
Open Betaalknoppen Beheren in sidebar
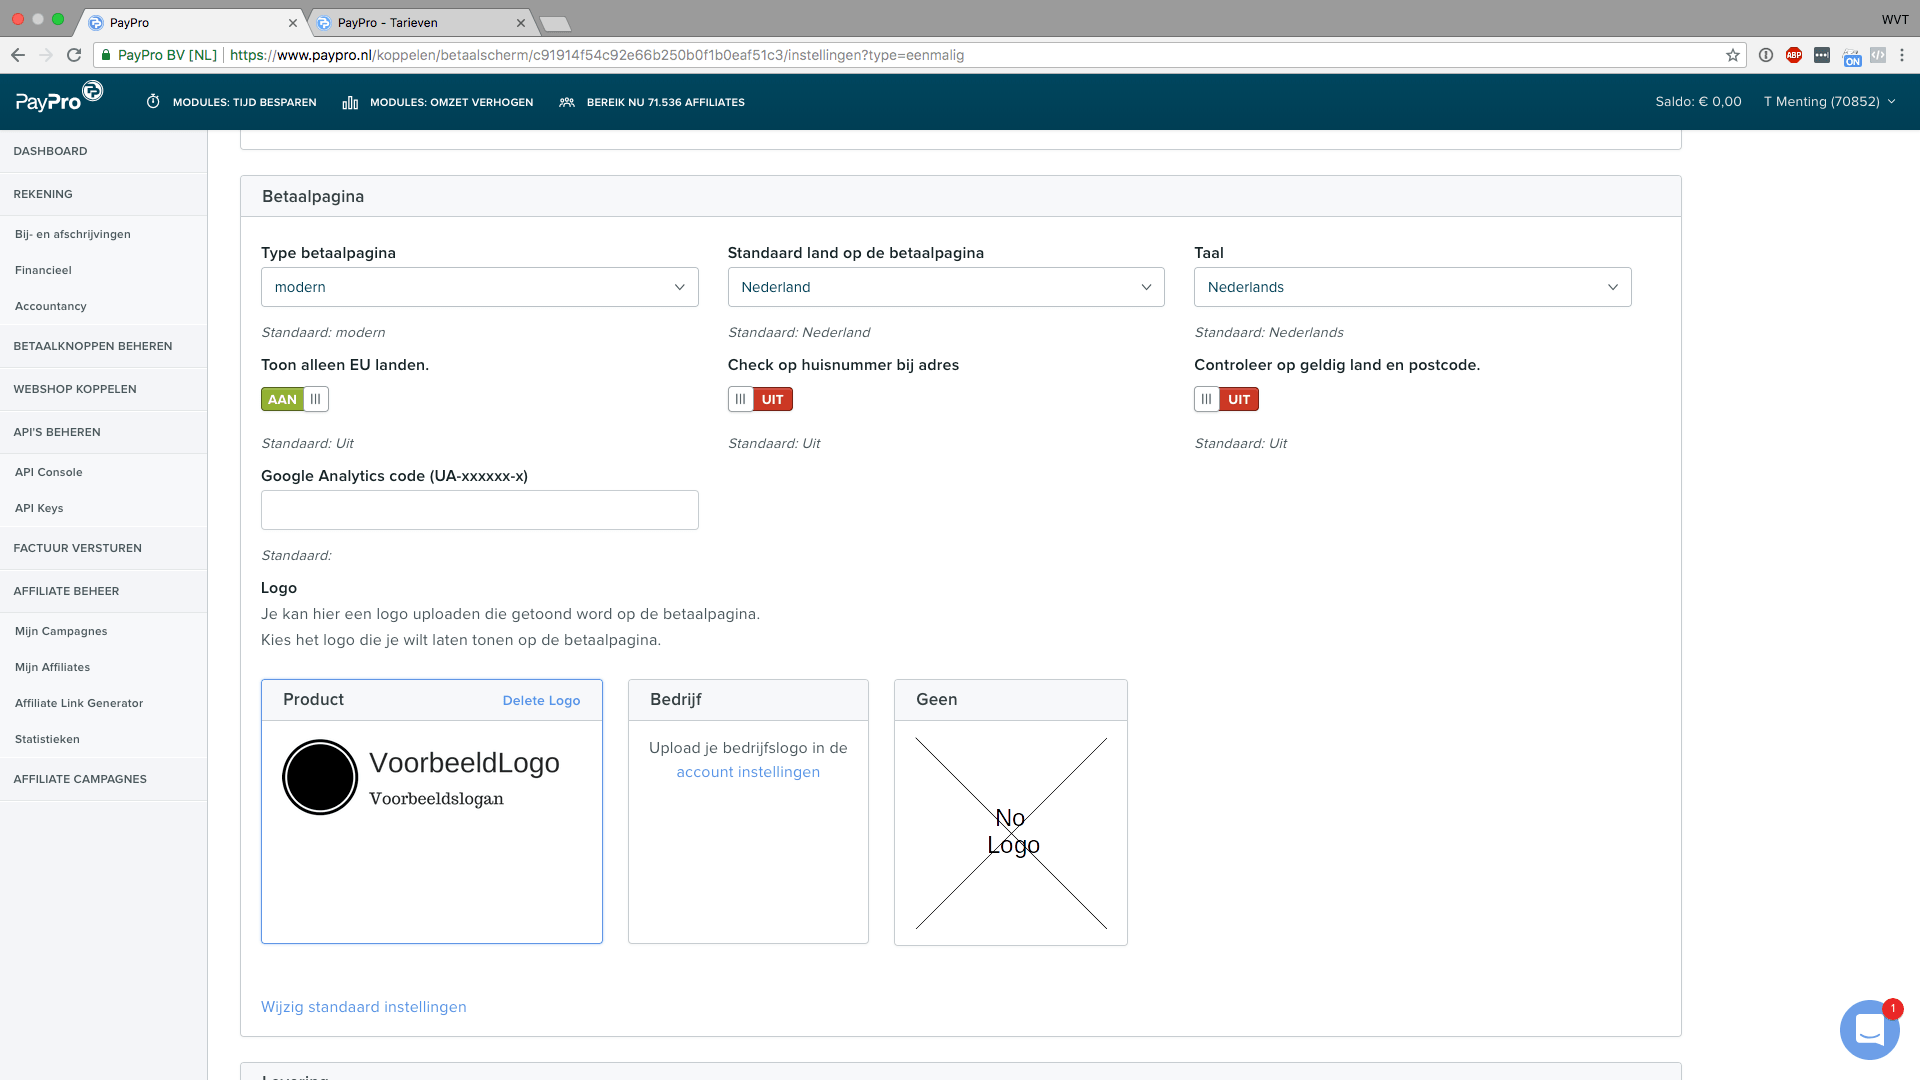pyautogui.click(x=103, y=346)
